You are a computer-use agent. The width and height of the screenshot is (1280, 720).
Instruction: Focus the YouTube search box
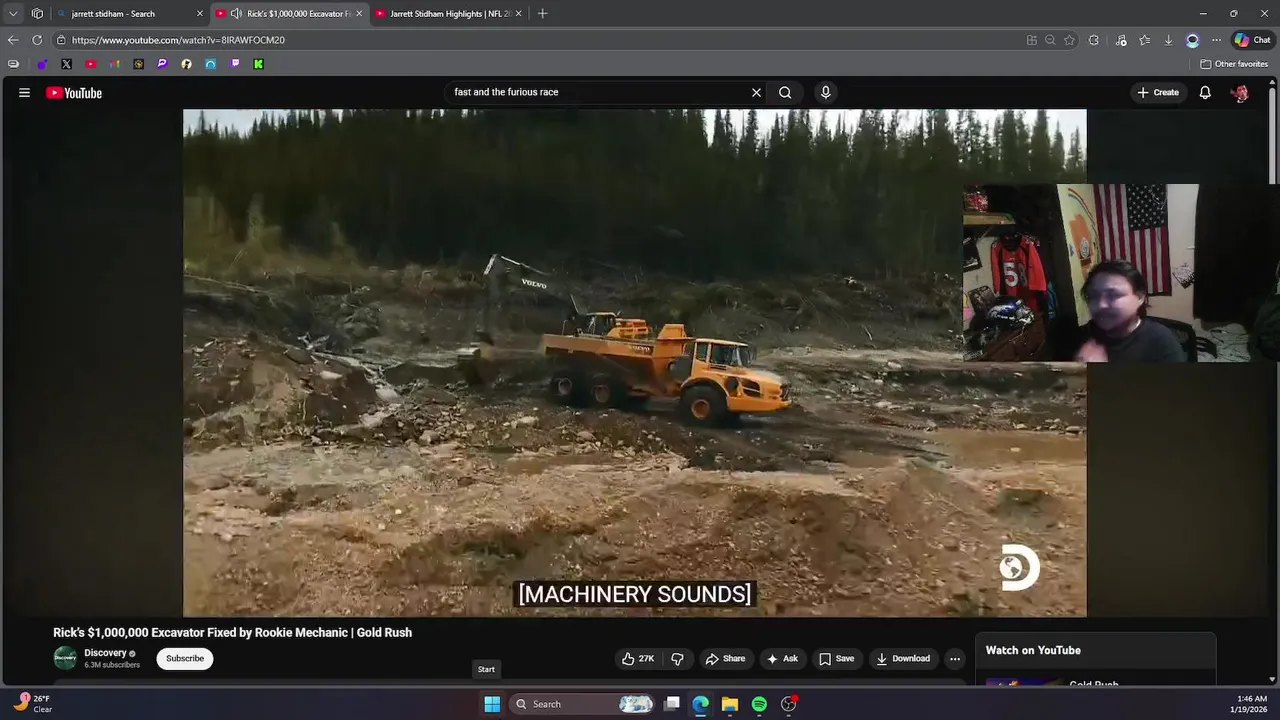[x=600, y=92]
